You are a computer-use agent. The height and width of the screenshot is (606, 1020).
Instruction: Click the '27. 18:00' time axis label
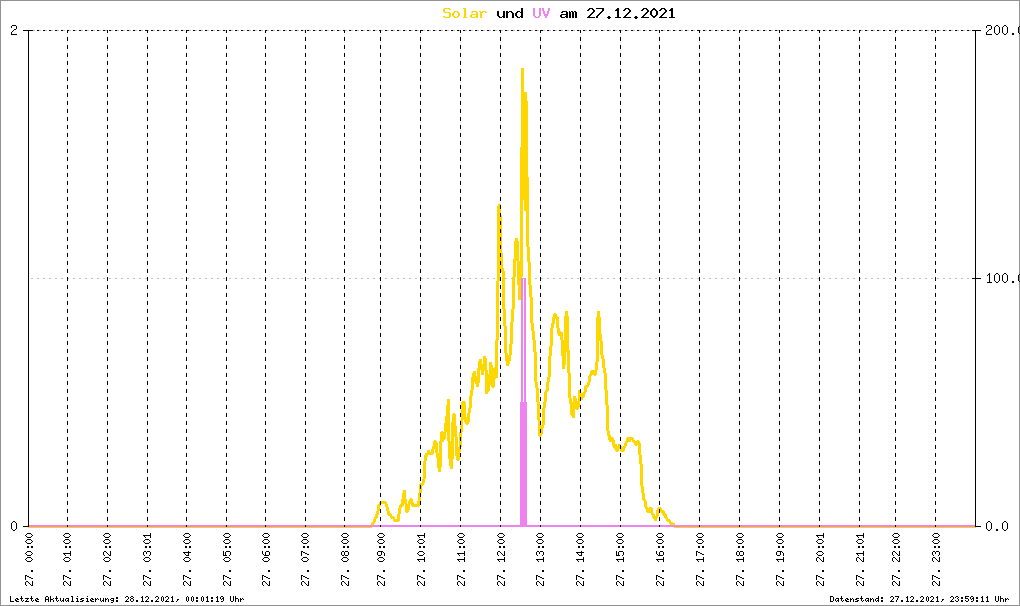pyautogui.click(x=740, y=559)
